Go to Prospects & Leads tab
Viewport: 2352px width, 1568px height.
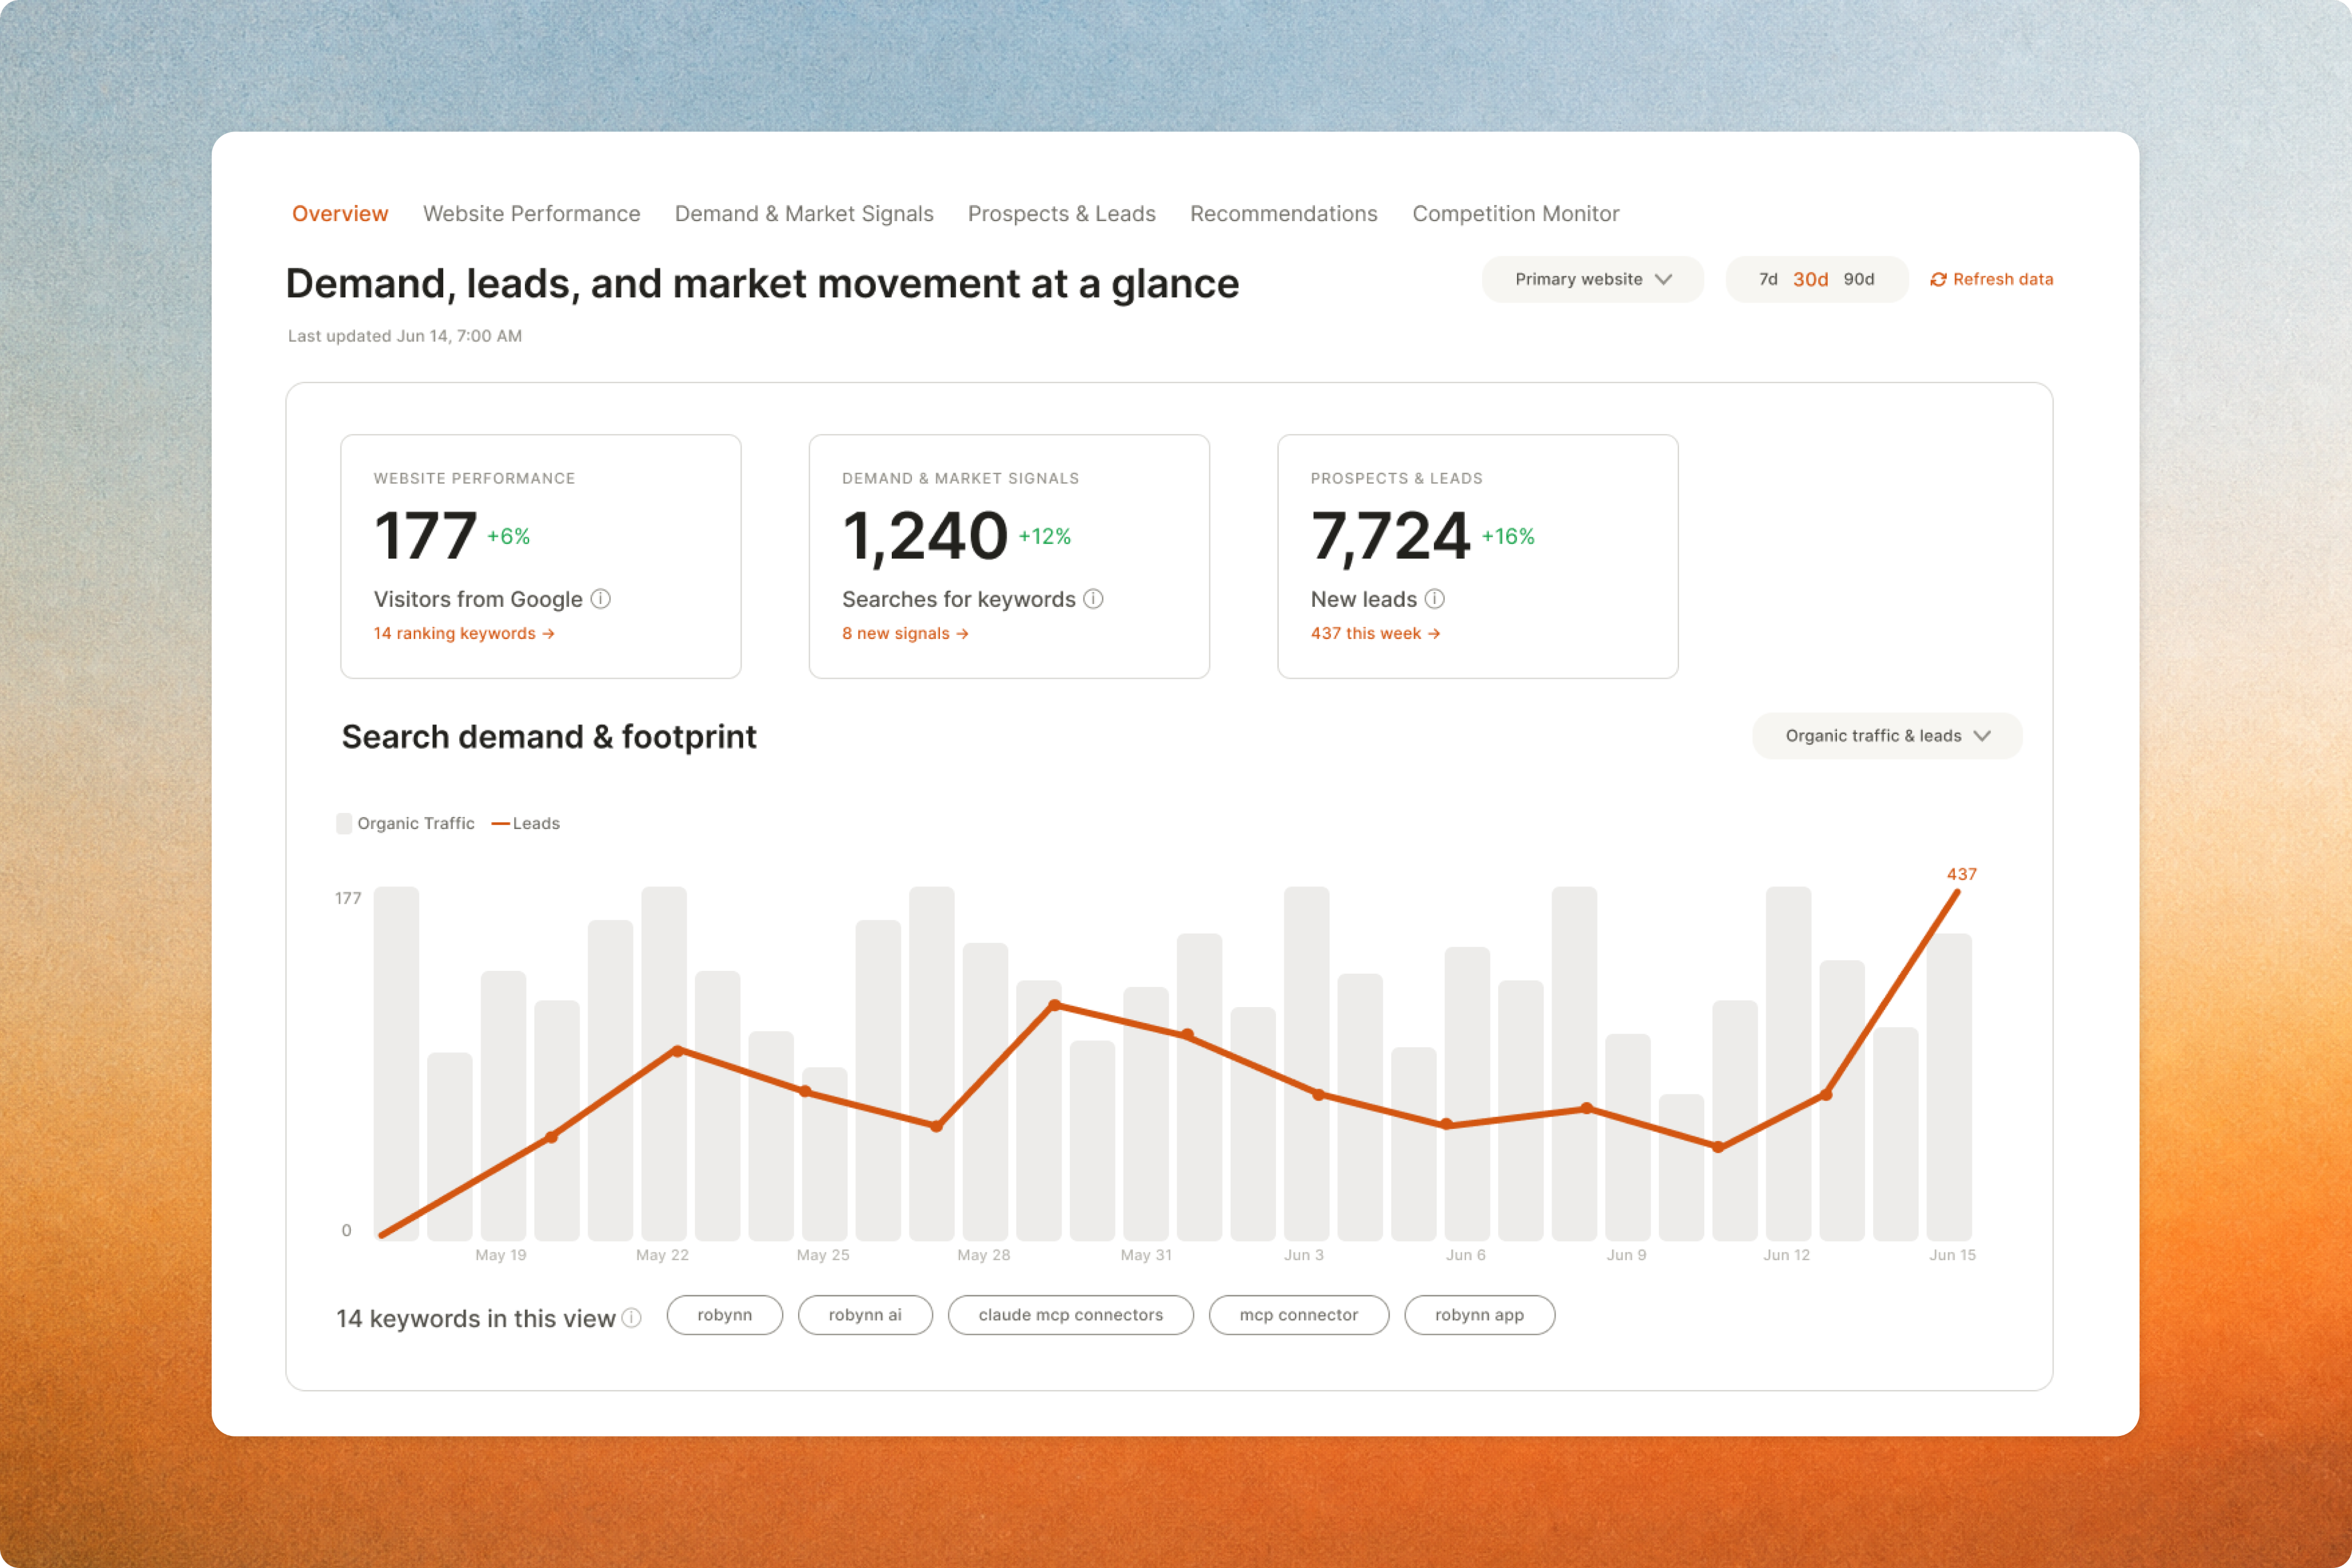pos(1061,214)
